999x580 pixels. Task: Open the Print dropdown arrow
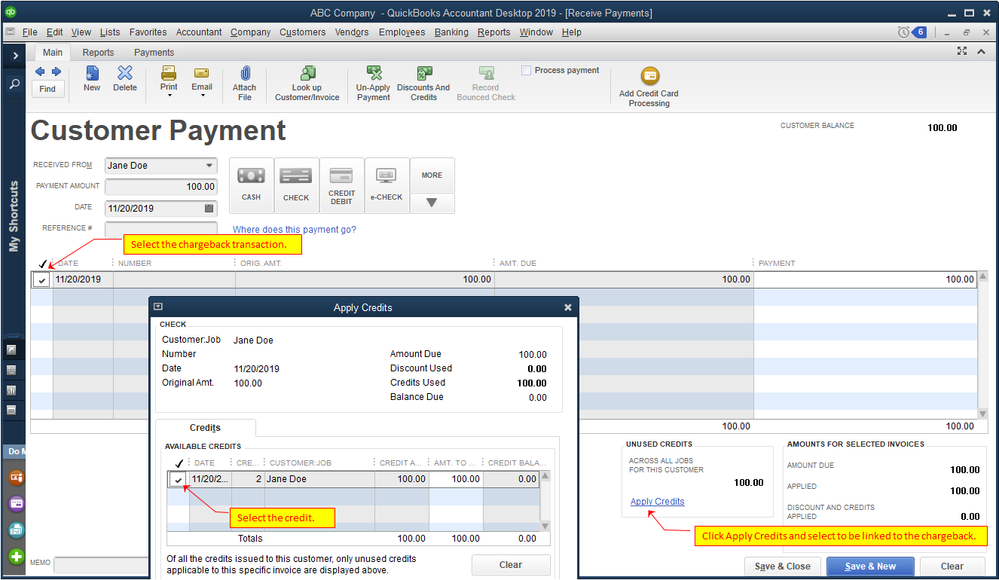point(169,96)
